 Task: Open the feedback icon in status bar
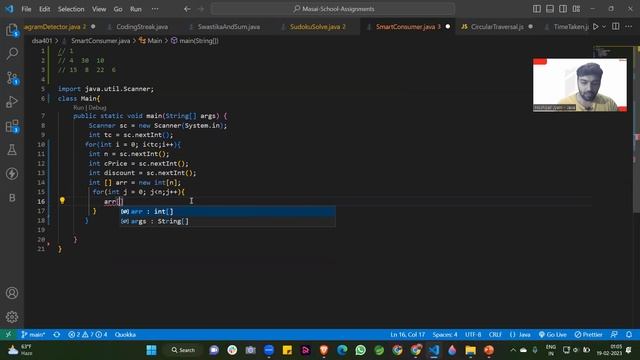pos(614,334)
